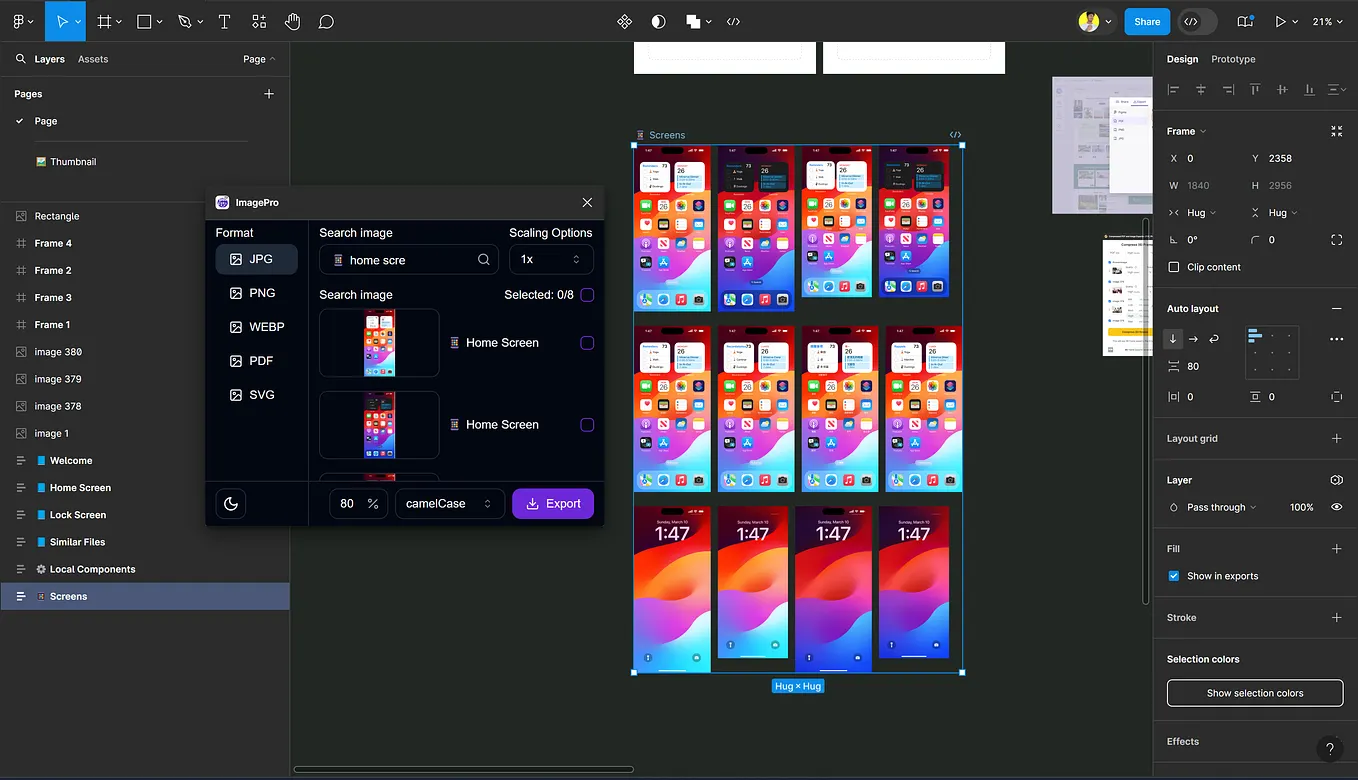Select the Design tab
The width and height of the screenshot is (1358, 780).
click(x=1182, y=59)
